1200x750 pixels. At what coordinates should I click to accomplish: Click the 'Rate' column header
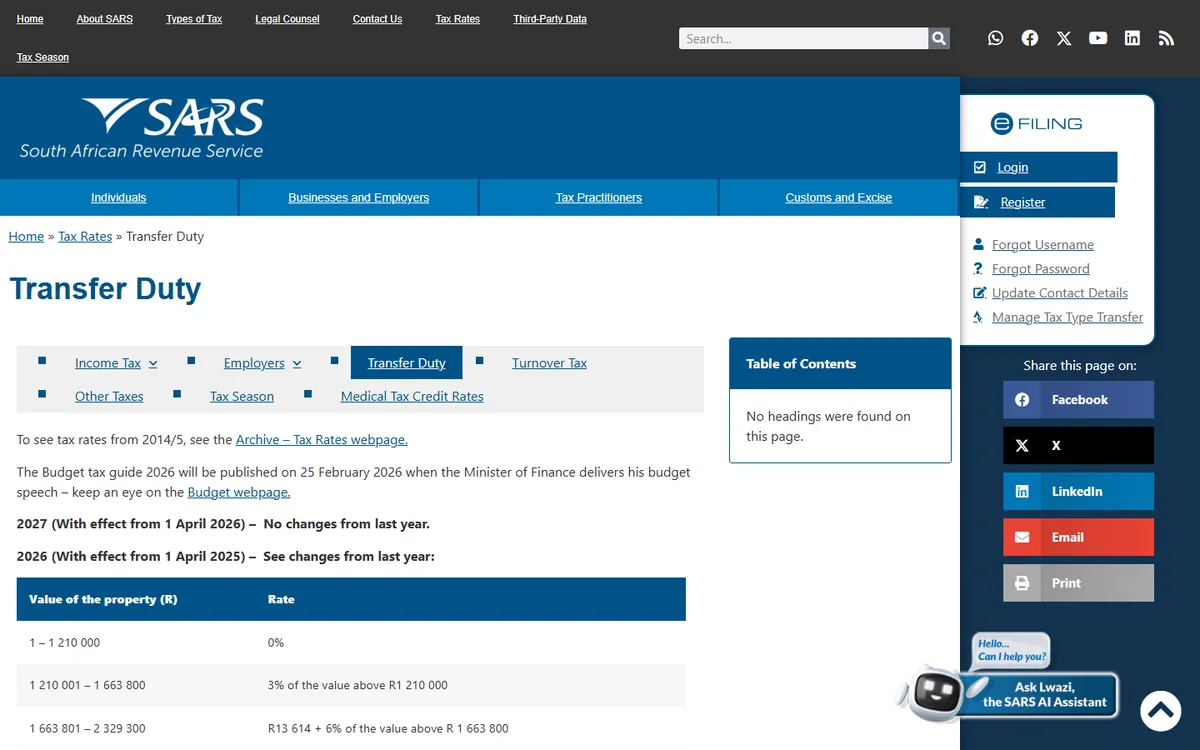pos(281,599)
